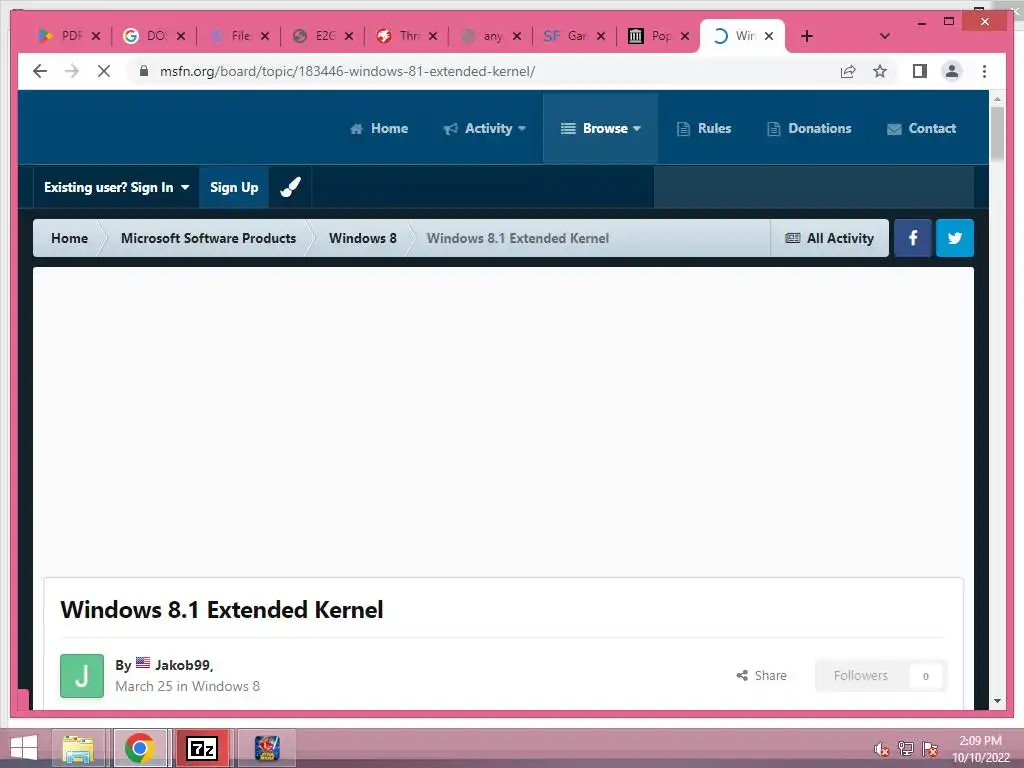Open the game icon on the taskbar

pyautogui.click(x=266, y=748)
